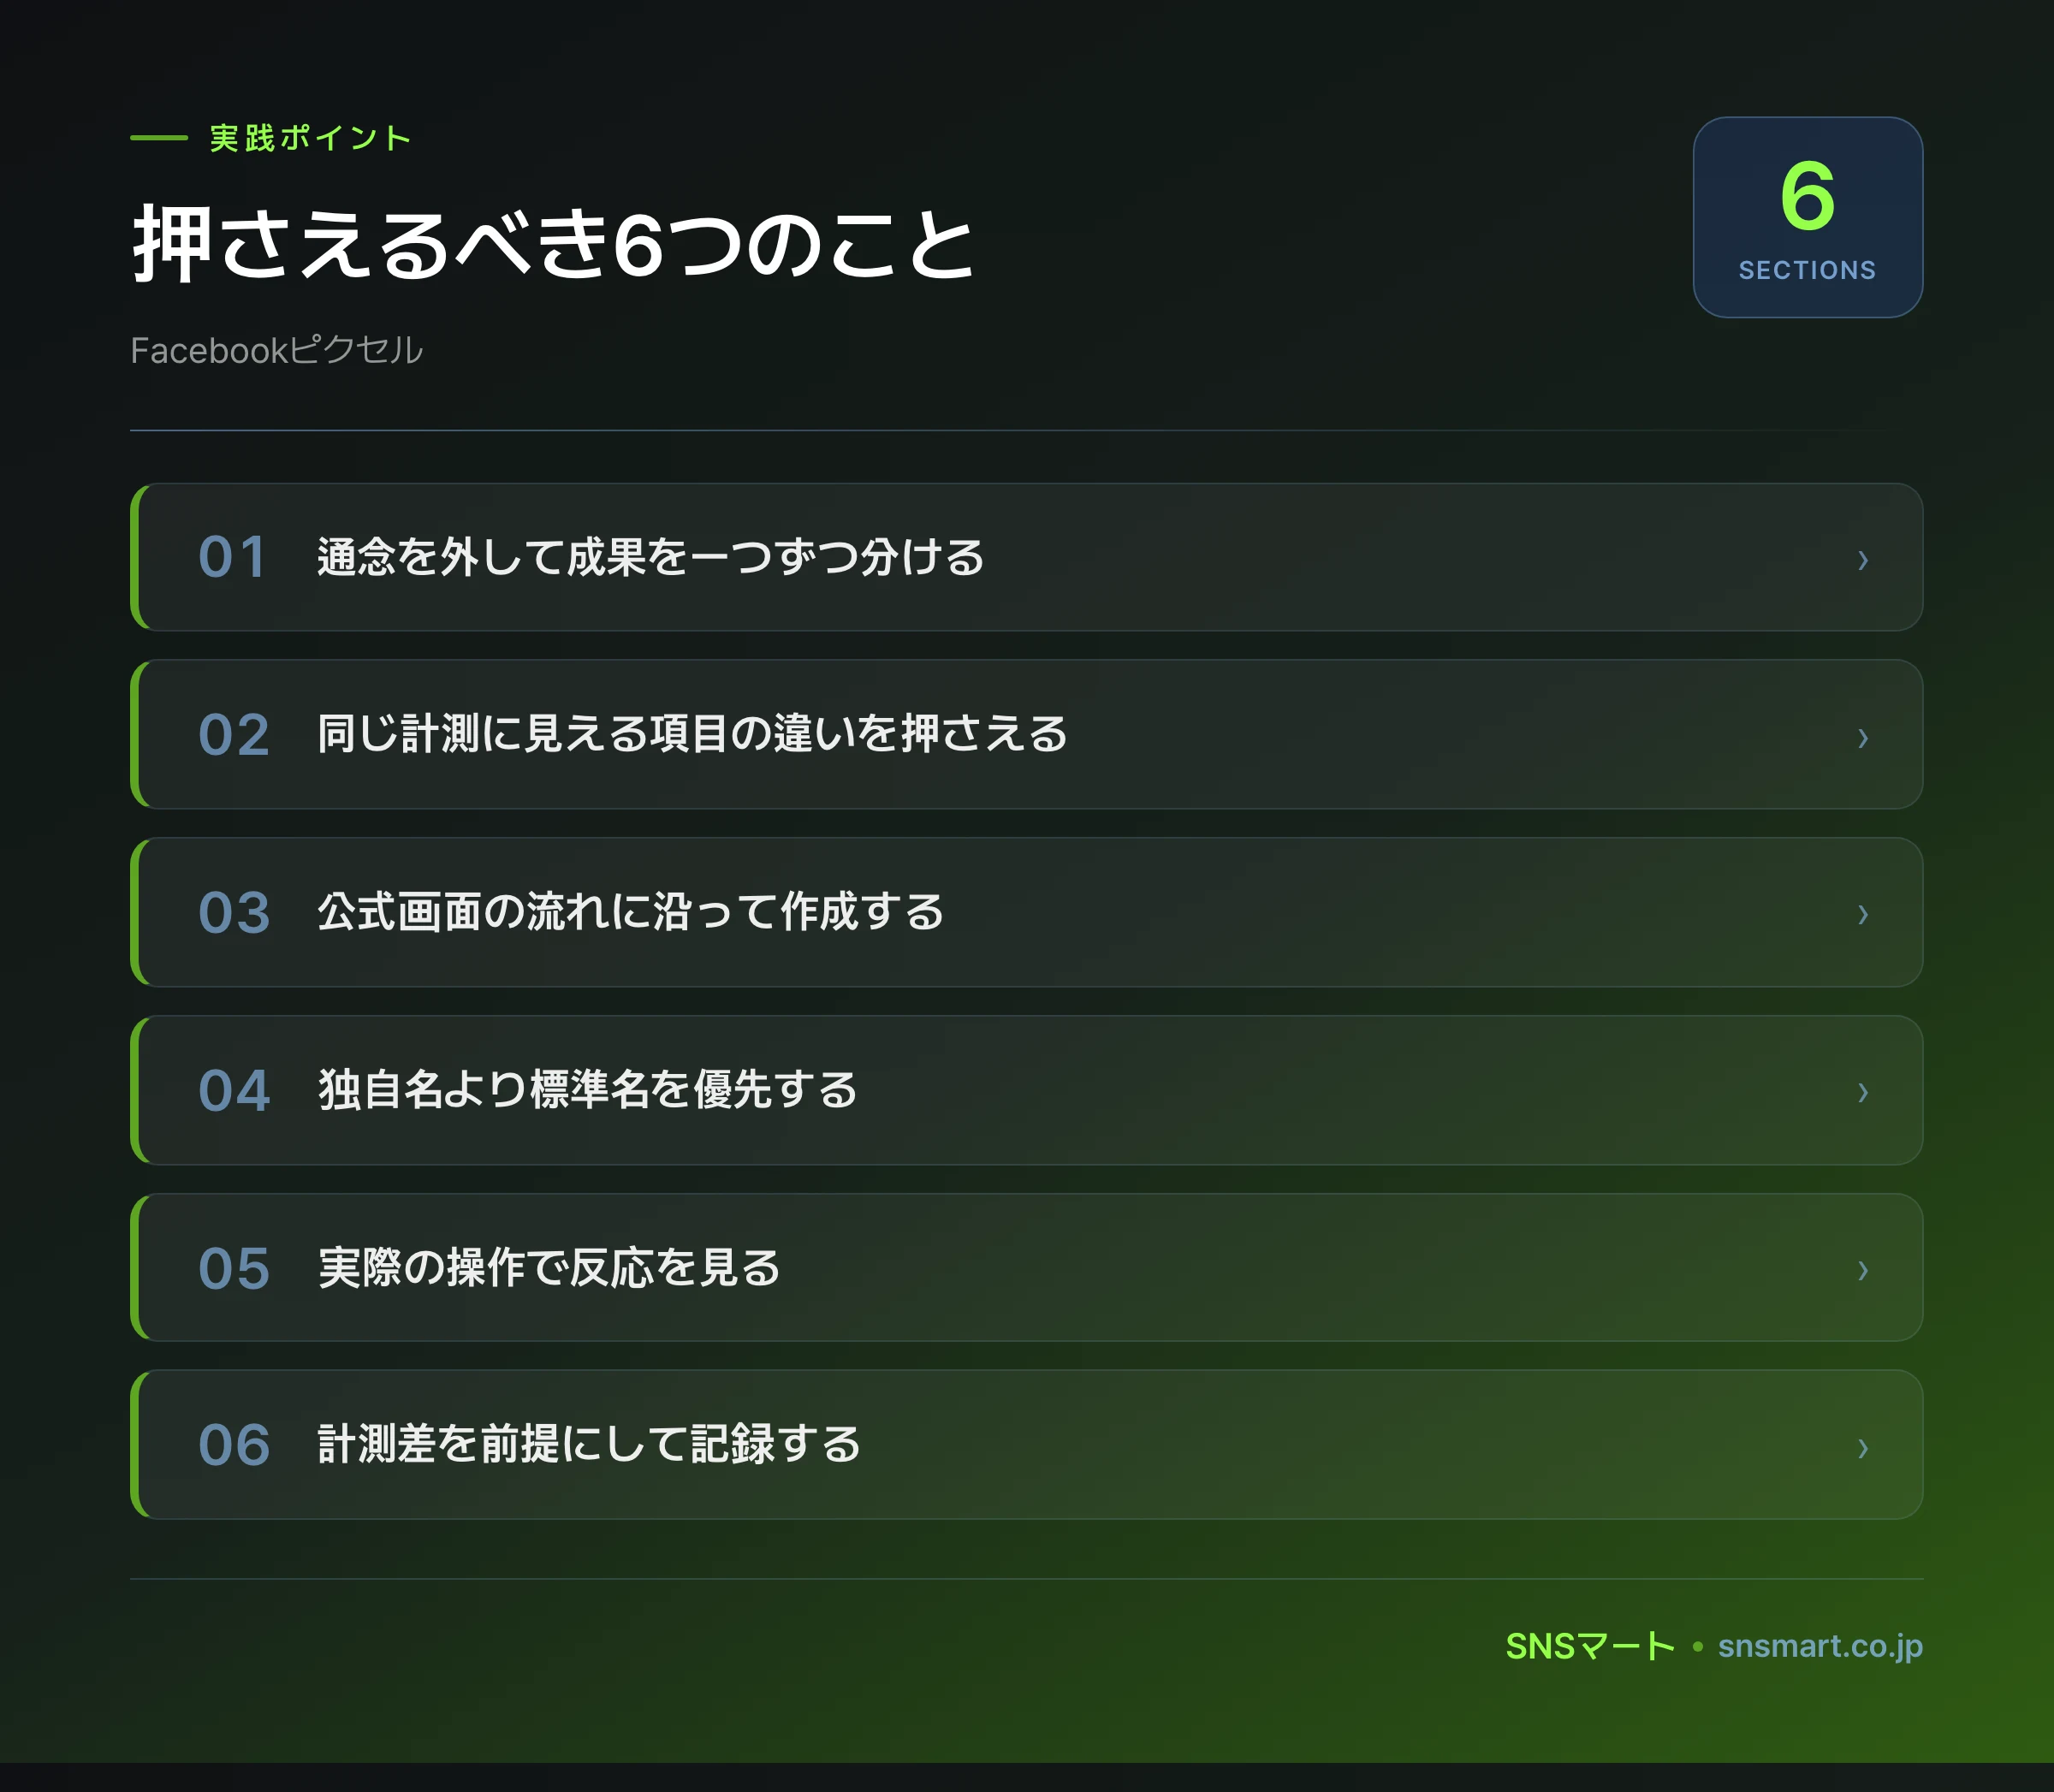Click the 押さえるべき6つのこと heading
The height and width of the screenshot is (1792, 2054).
[x=553, y=243]
